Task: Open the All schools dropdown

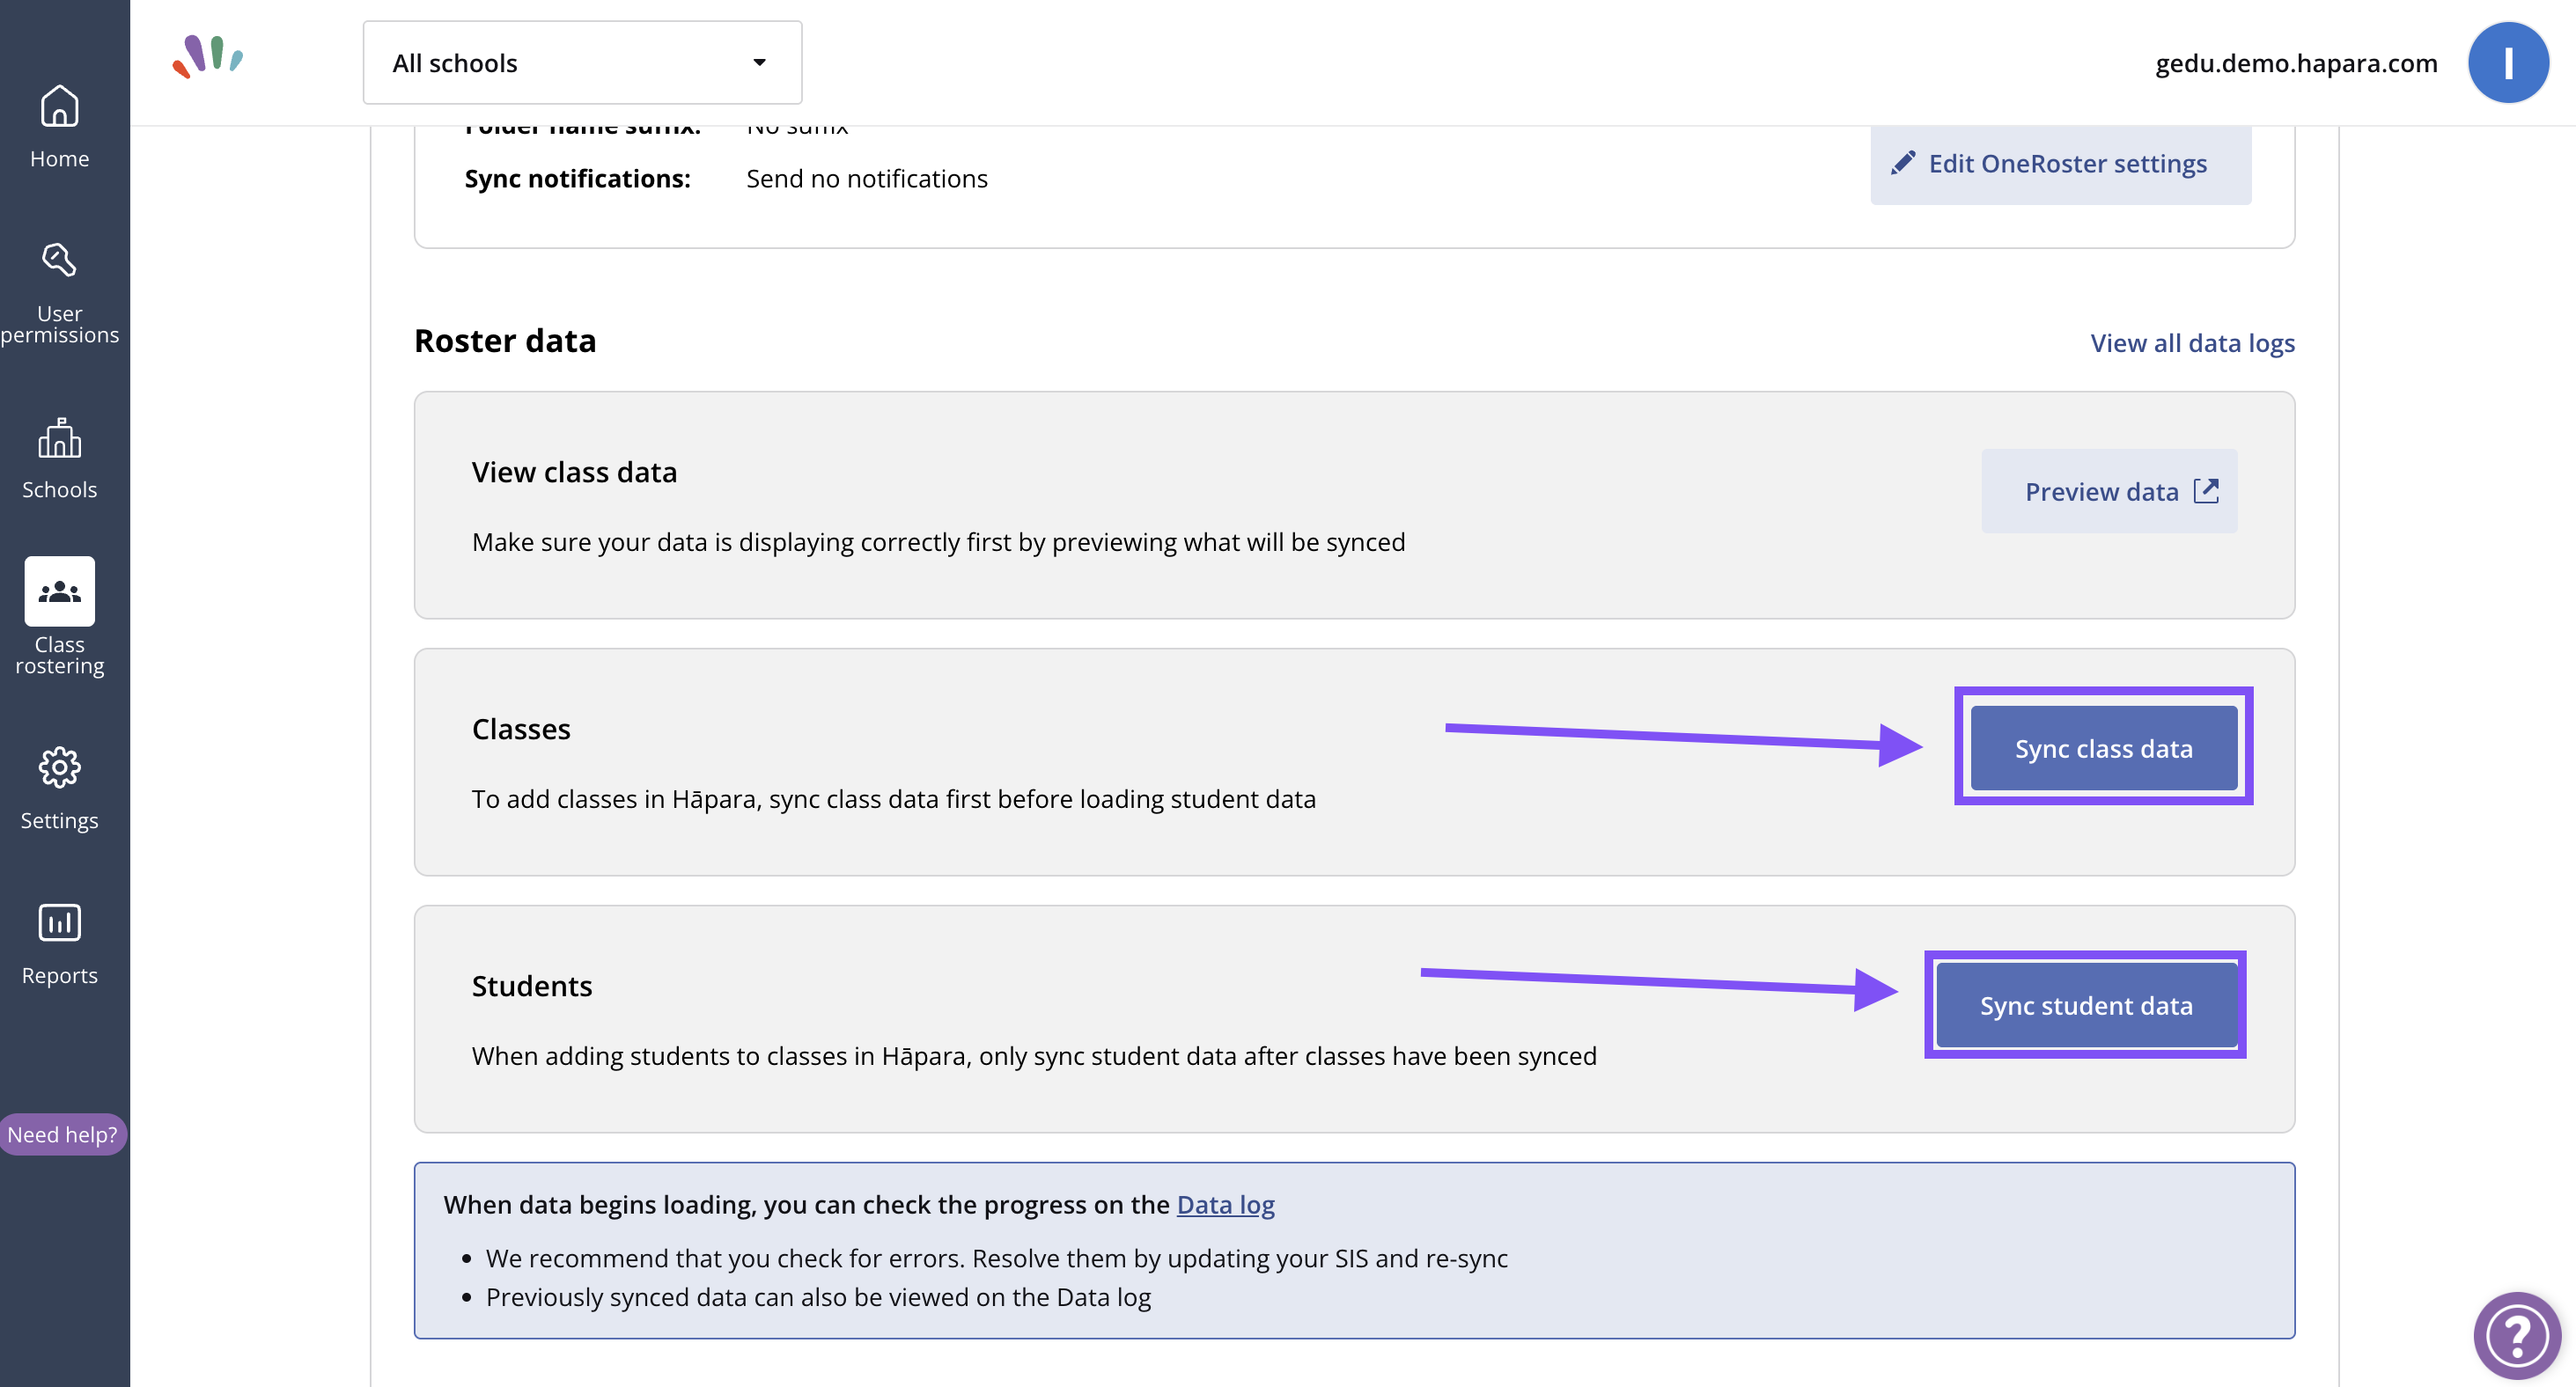Action: point(582,63)
